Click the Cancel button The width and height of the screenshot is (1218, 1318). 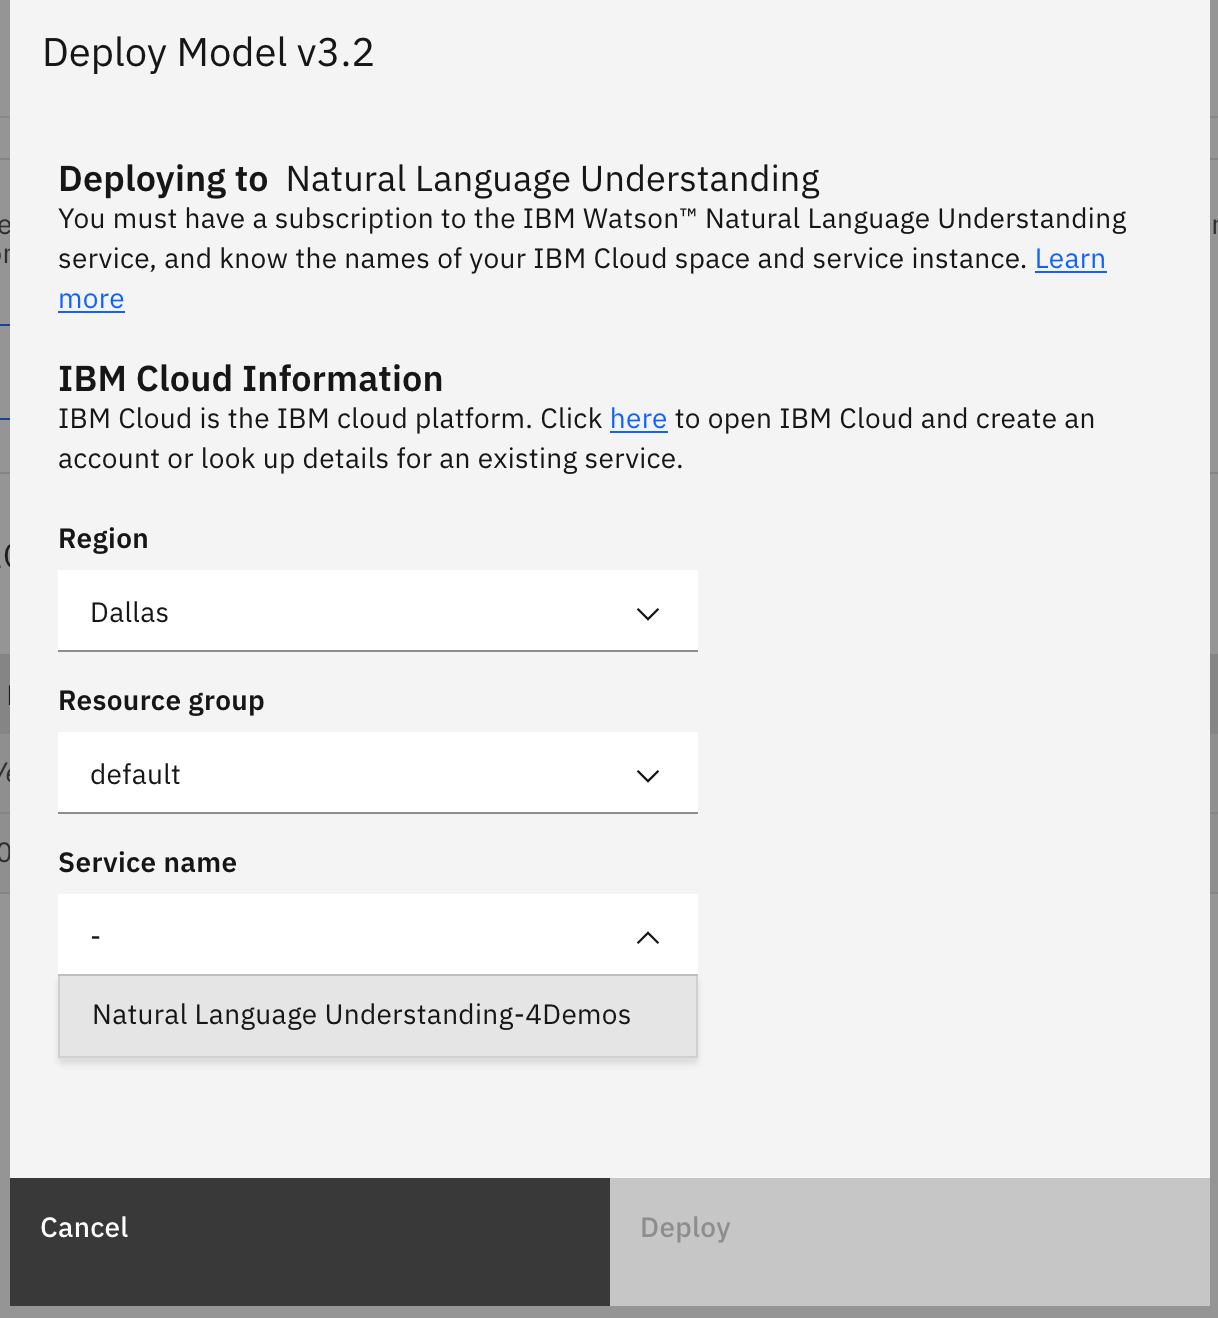(310, 1241)
